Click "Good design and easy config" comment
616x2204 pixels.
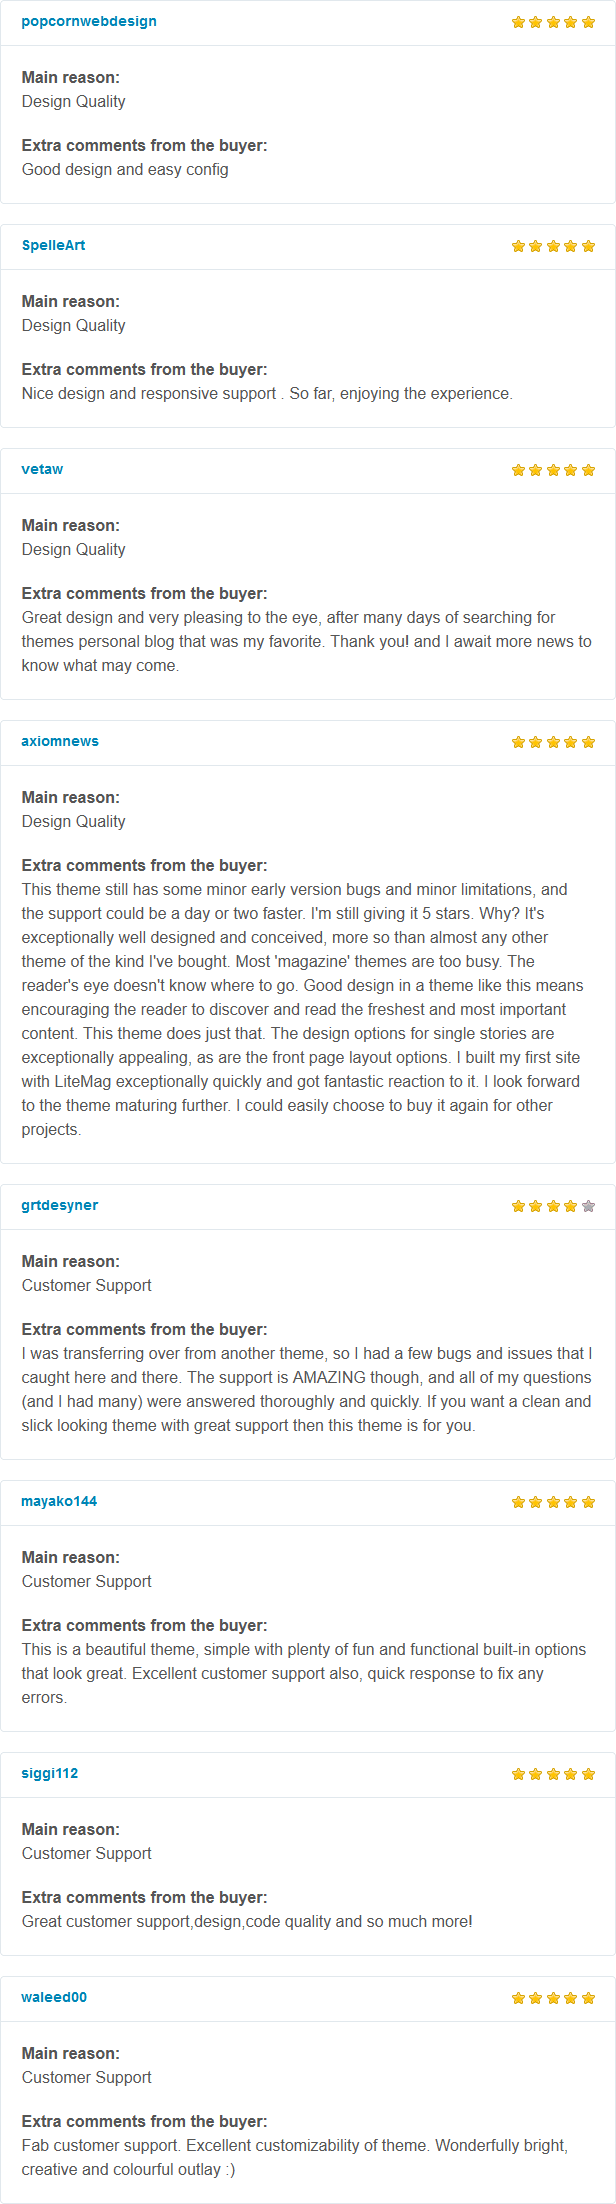click(x=125, y=169)
